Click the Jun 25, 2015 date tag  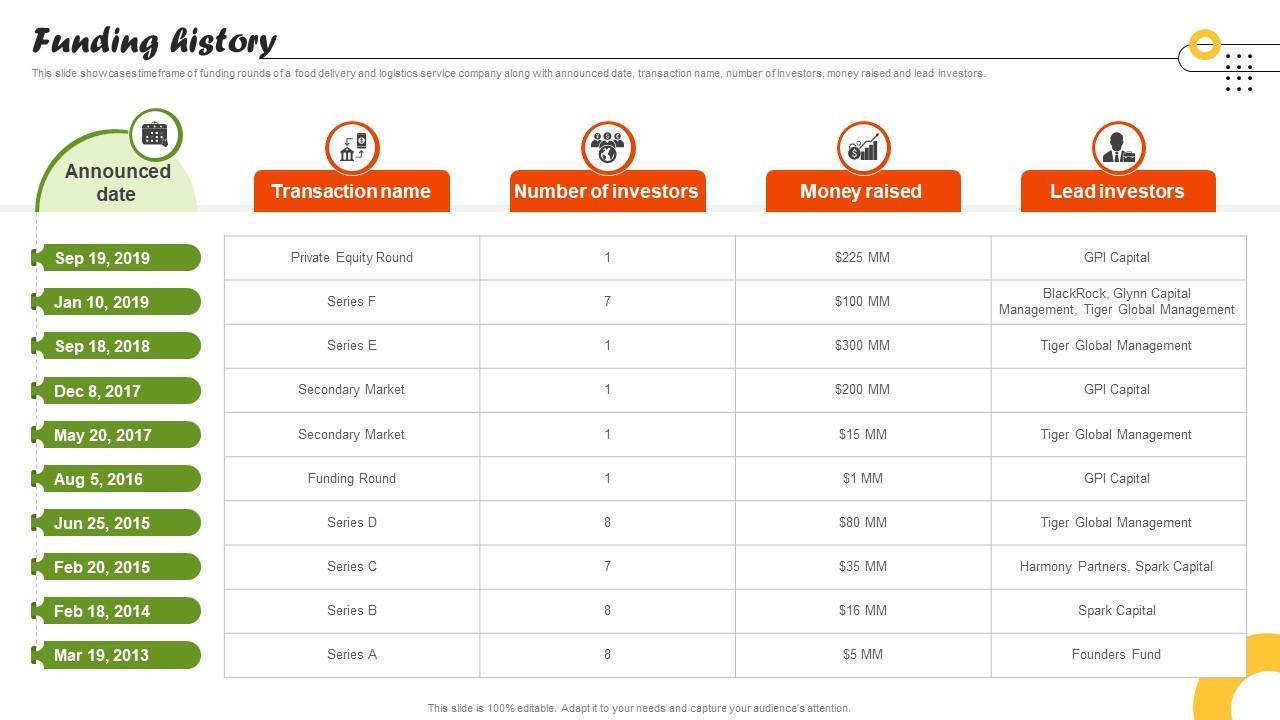[x=116, y=523]
